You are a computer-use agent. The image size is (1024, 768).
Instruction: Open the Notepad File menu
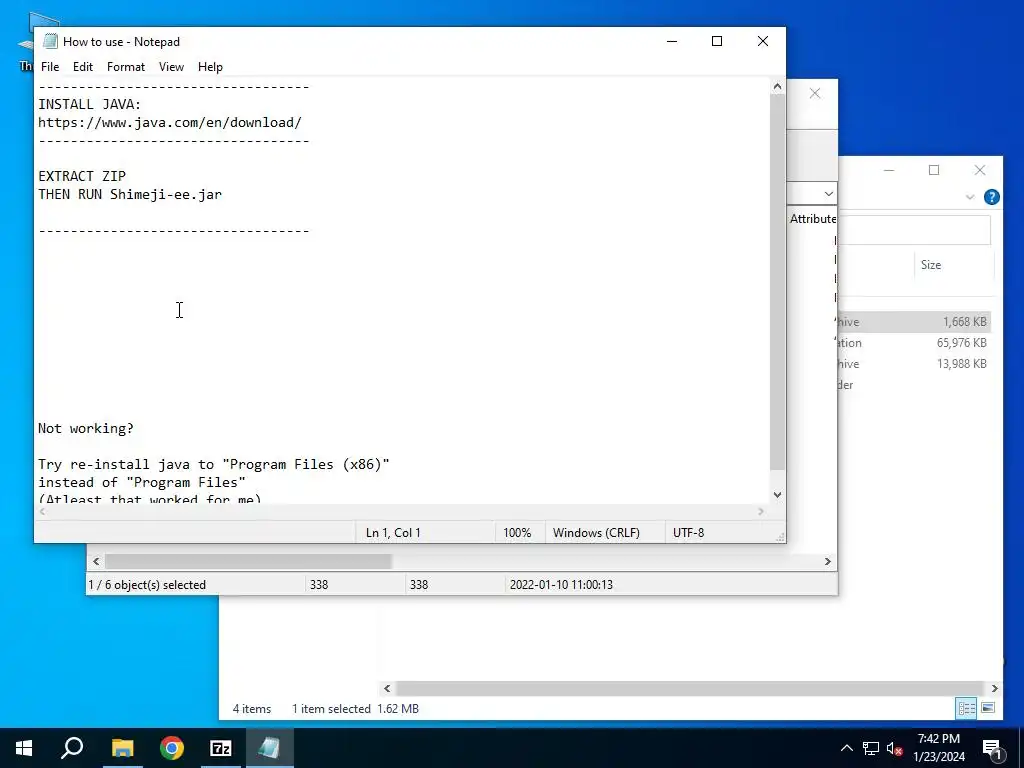(x=50, y=67)
